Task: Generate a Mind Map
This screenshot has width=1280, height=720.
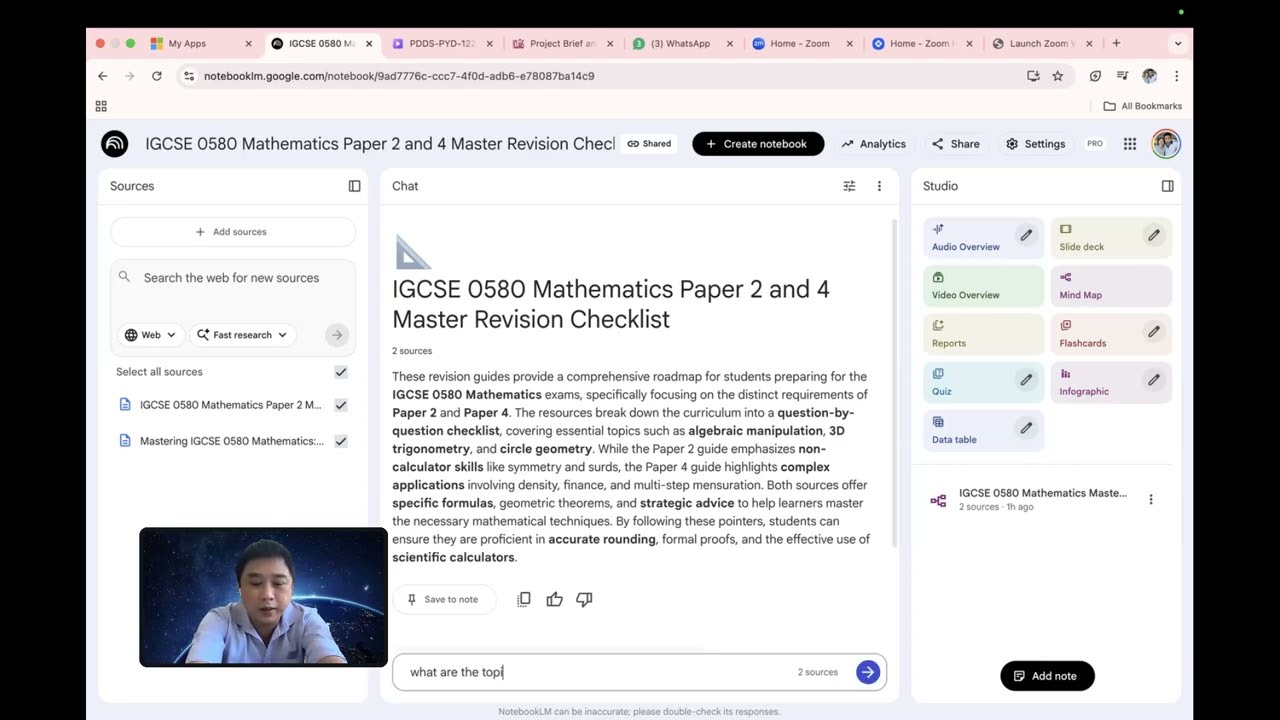Action: coord(1111,286)
